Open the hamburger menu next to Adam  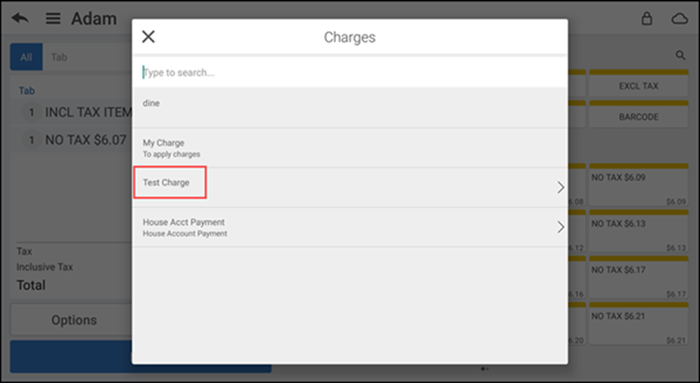pyautogui.click(x=53, y=18)
